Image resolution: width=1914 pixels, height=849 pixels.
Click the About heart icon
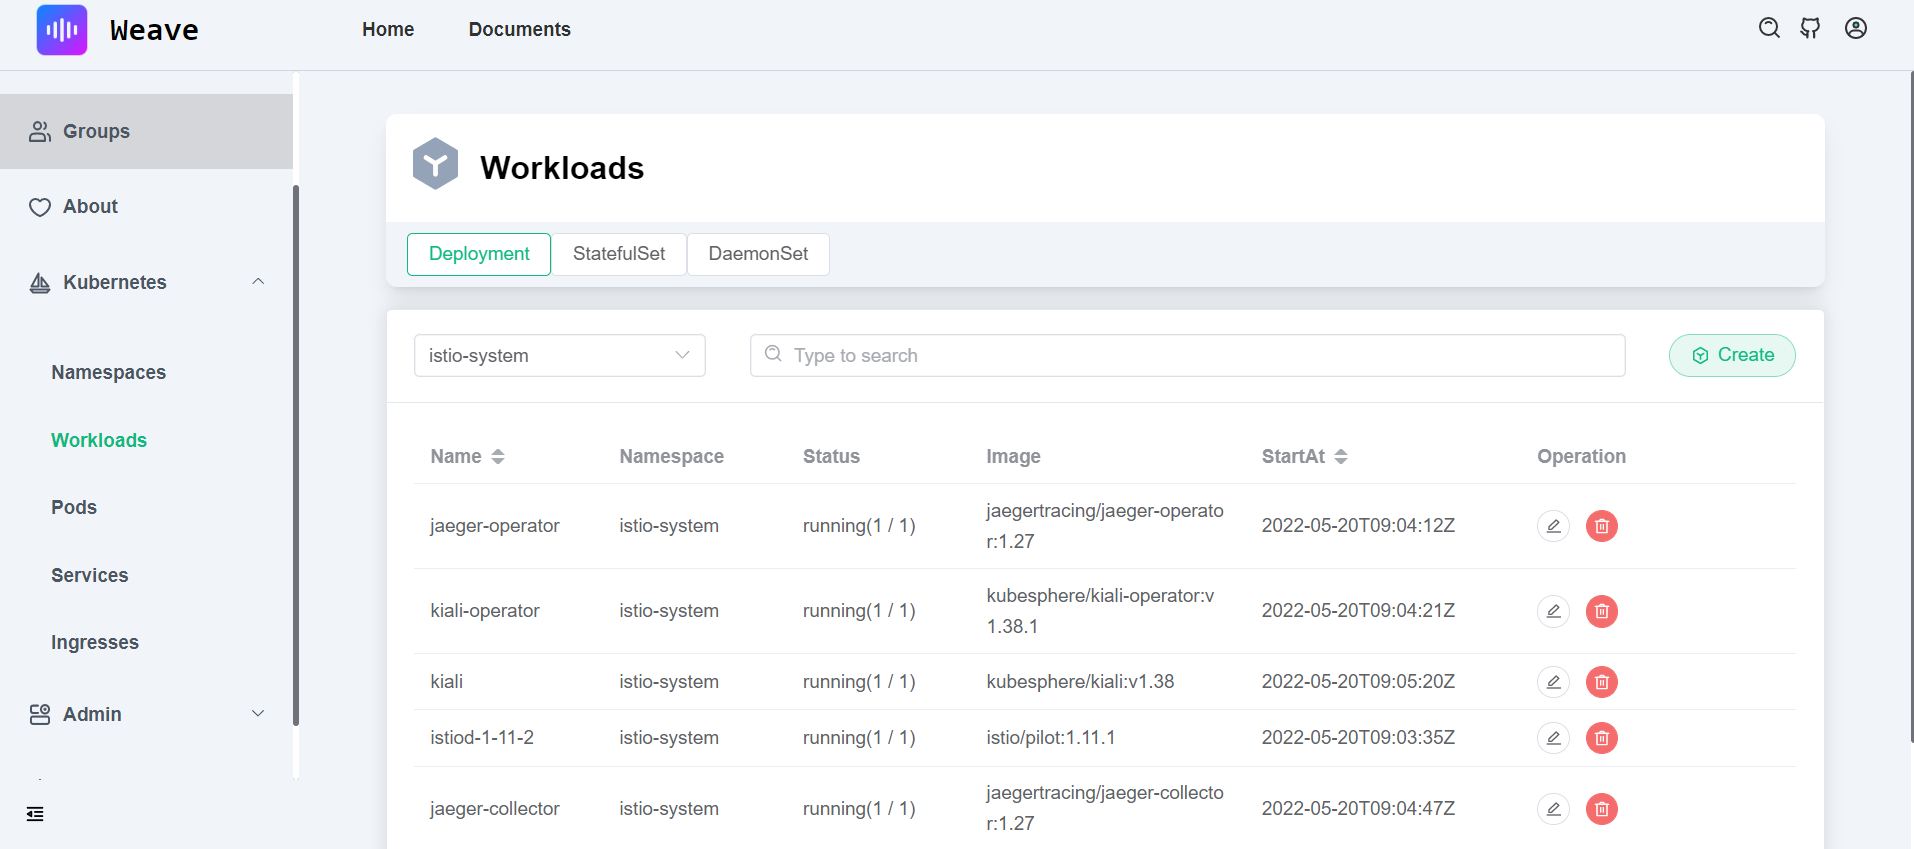40,207
